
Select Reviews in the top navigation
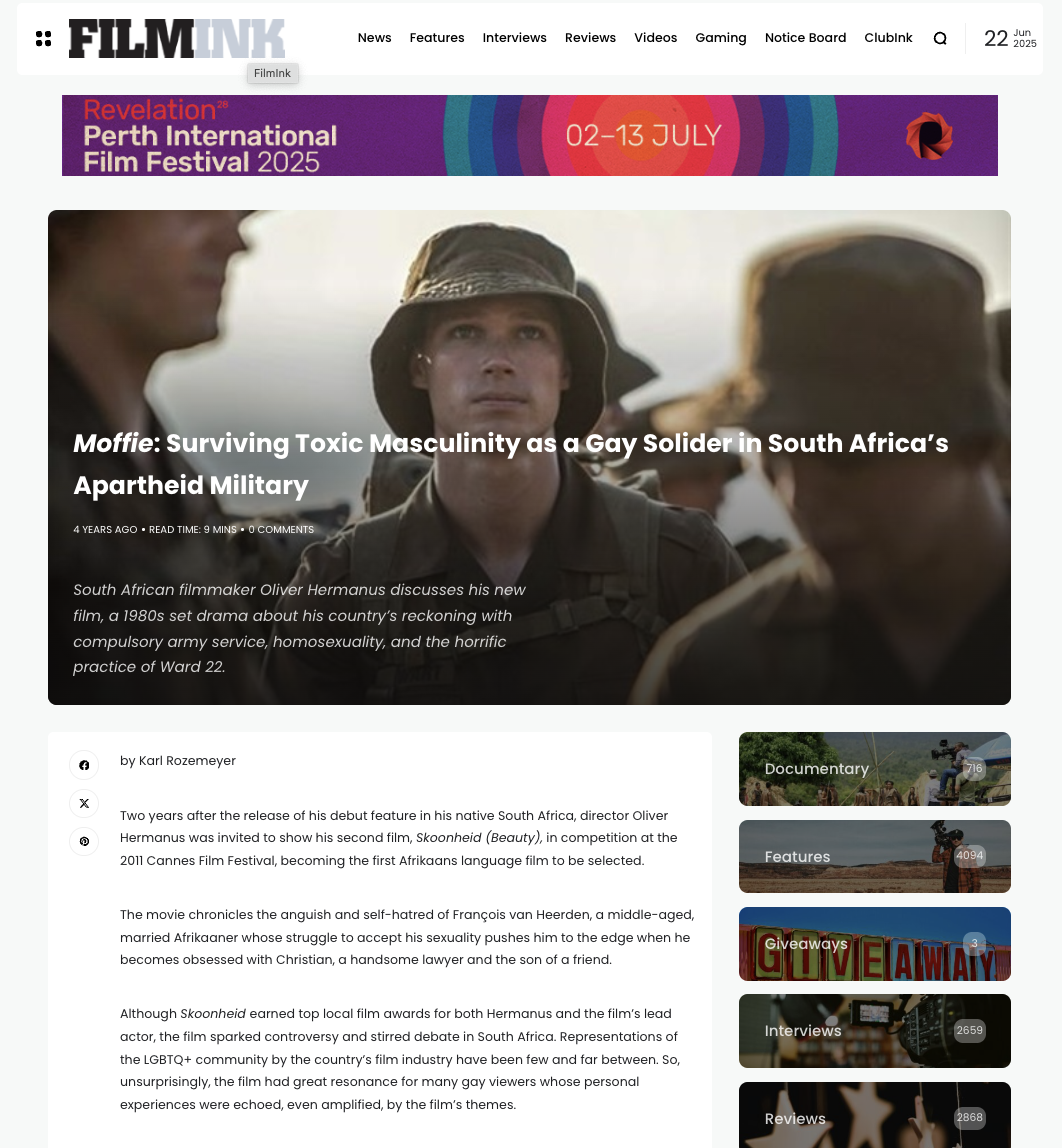[590, 37]
